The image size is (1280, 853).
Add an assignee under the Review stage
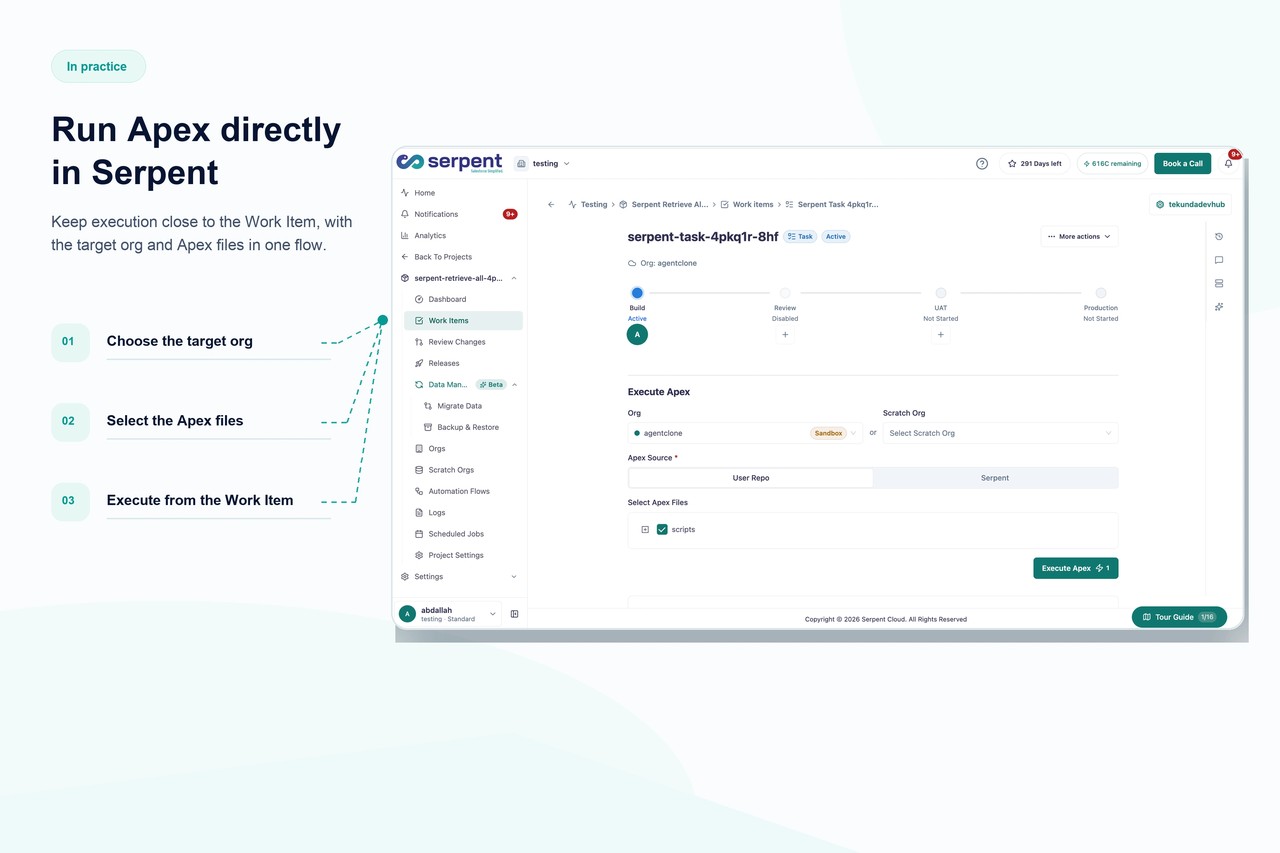785,335
